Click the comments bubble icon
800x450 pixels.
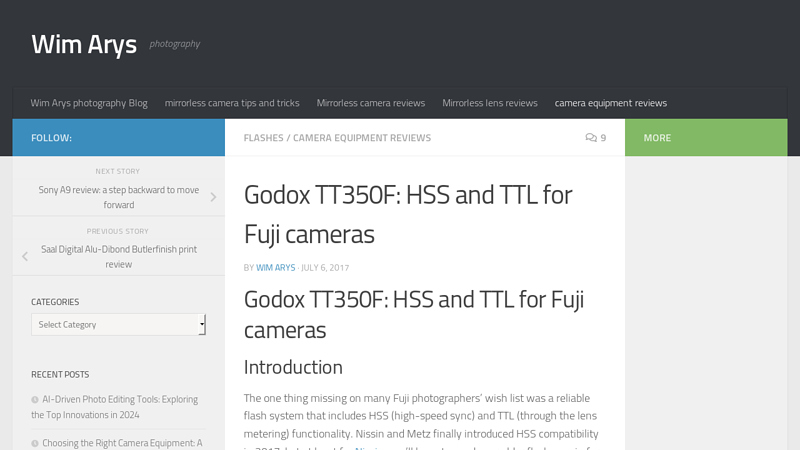(591, 138)
